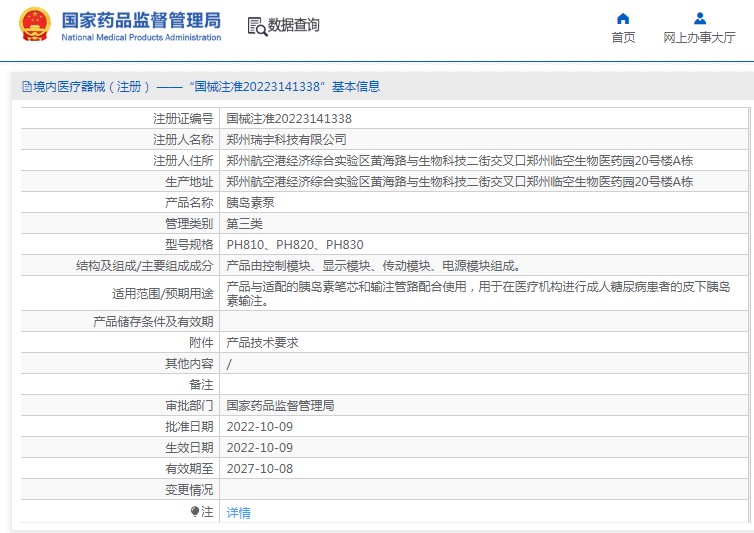Viewport: 754px width, 533px height.
Task: Open the 详情 details link
Action: pyautogui.click(x=239, y=513)
